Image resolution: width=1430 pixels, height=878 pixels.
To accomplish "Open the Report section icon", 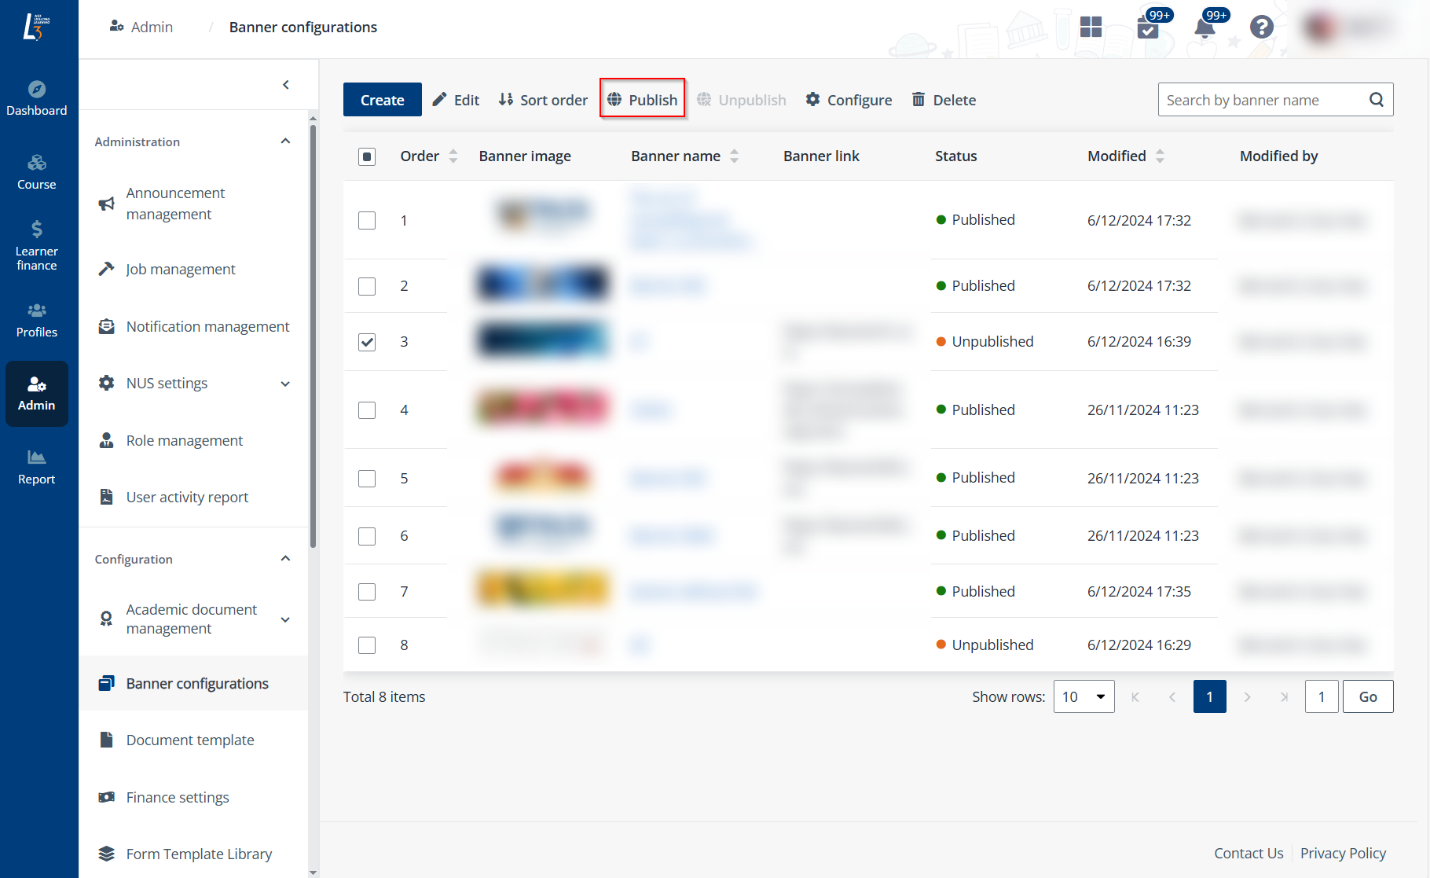I will (37, 467).
